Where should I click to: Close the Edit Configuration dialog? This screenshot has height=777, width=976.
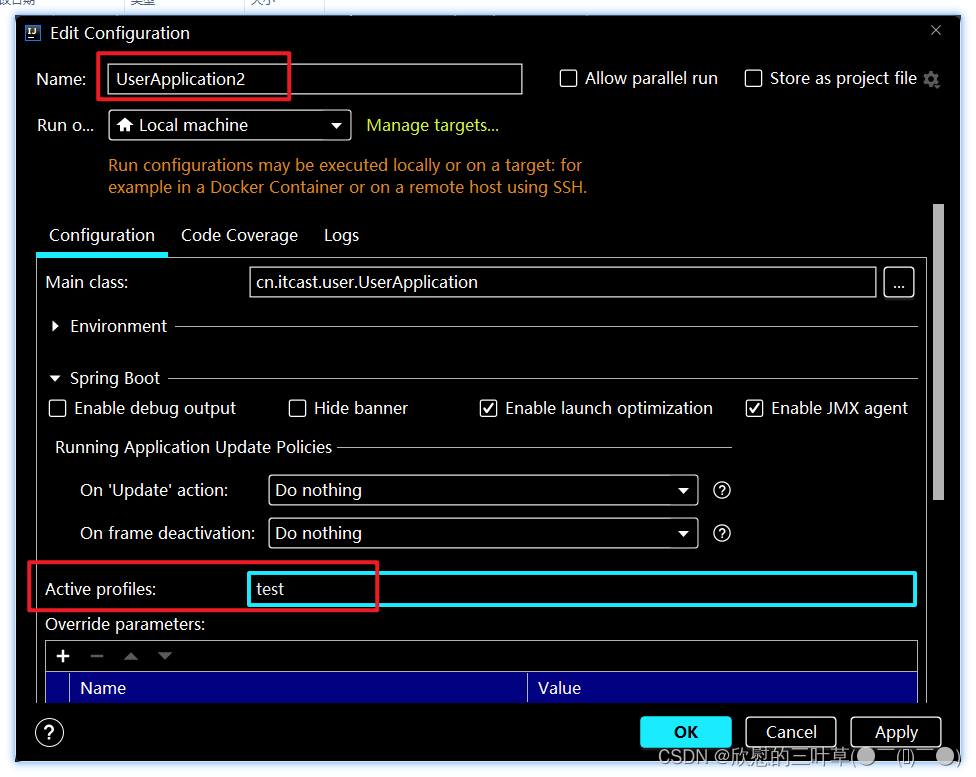pos(936,30)
